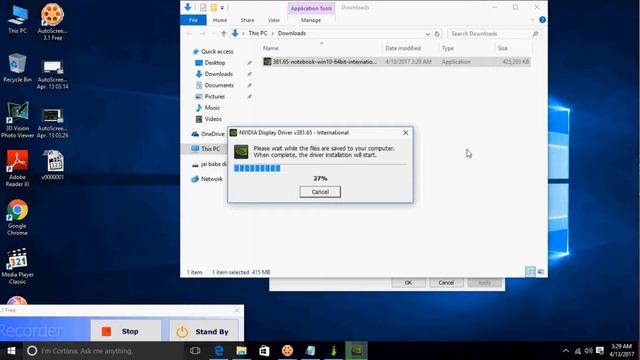Open the Recycle Bin icon

17,68
